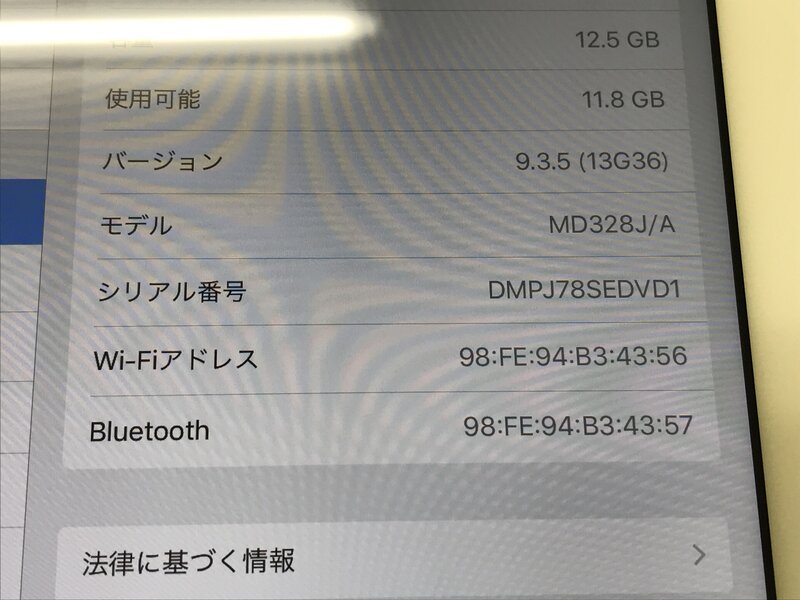Tap serial number DMPJ78SEDVD1
Image resolution: width=800 pixels, height=600 pixels.
[x=584, y=290]
